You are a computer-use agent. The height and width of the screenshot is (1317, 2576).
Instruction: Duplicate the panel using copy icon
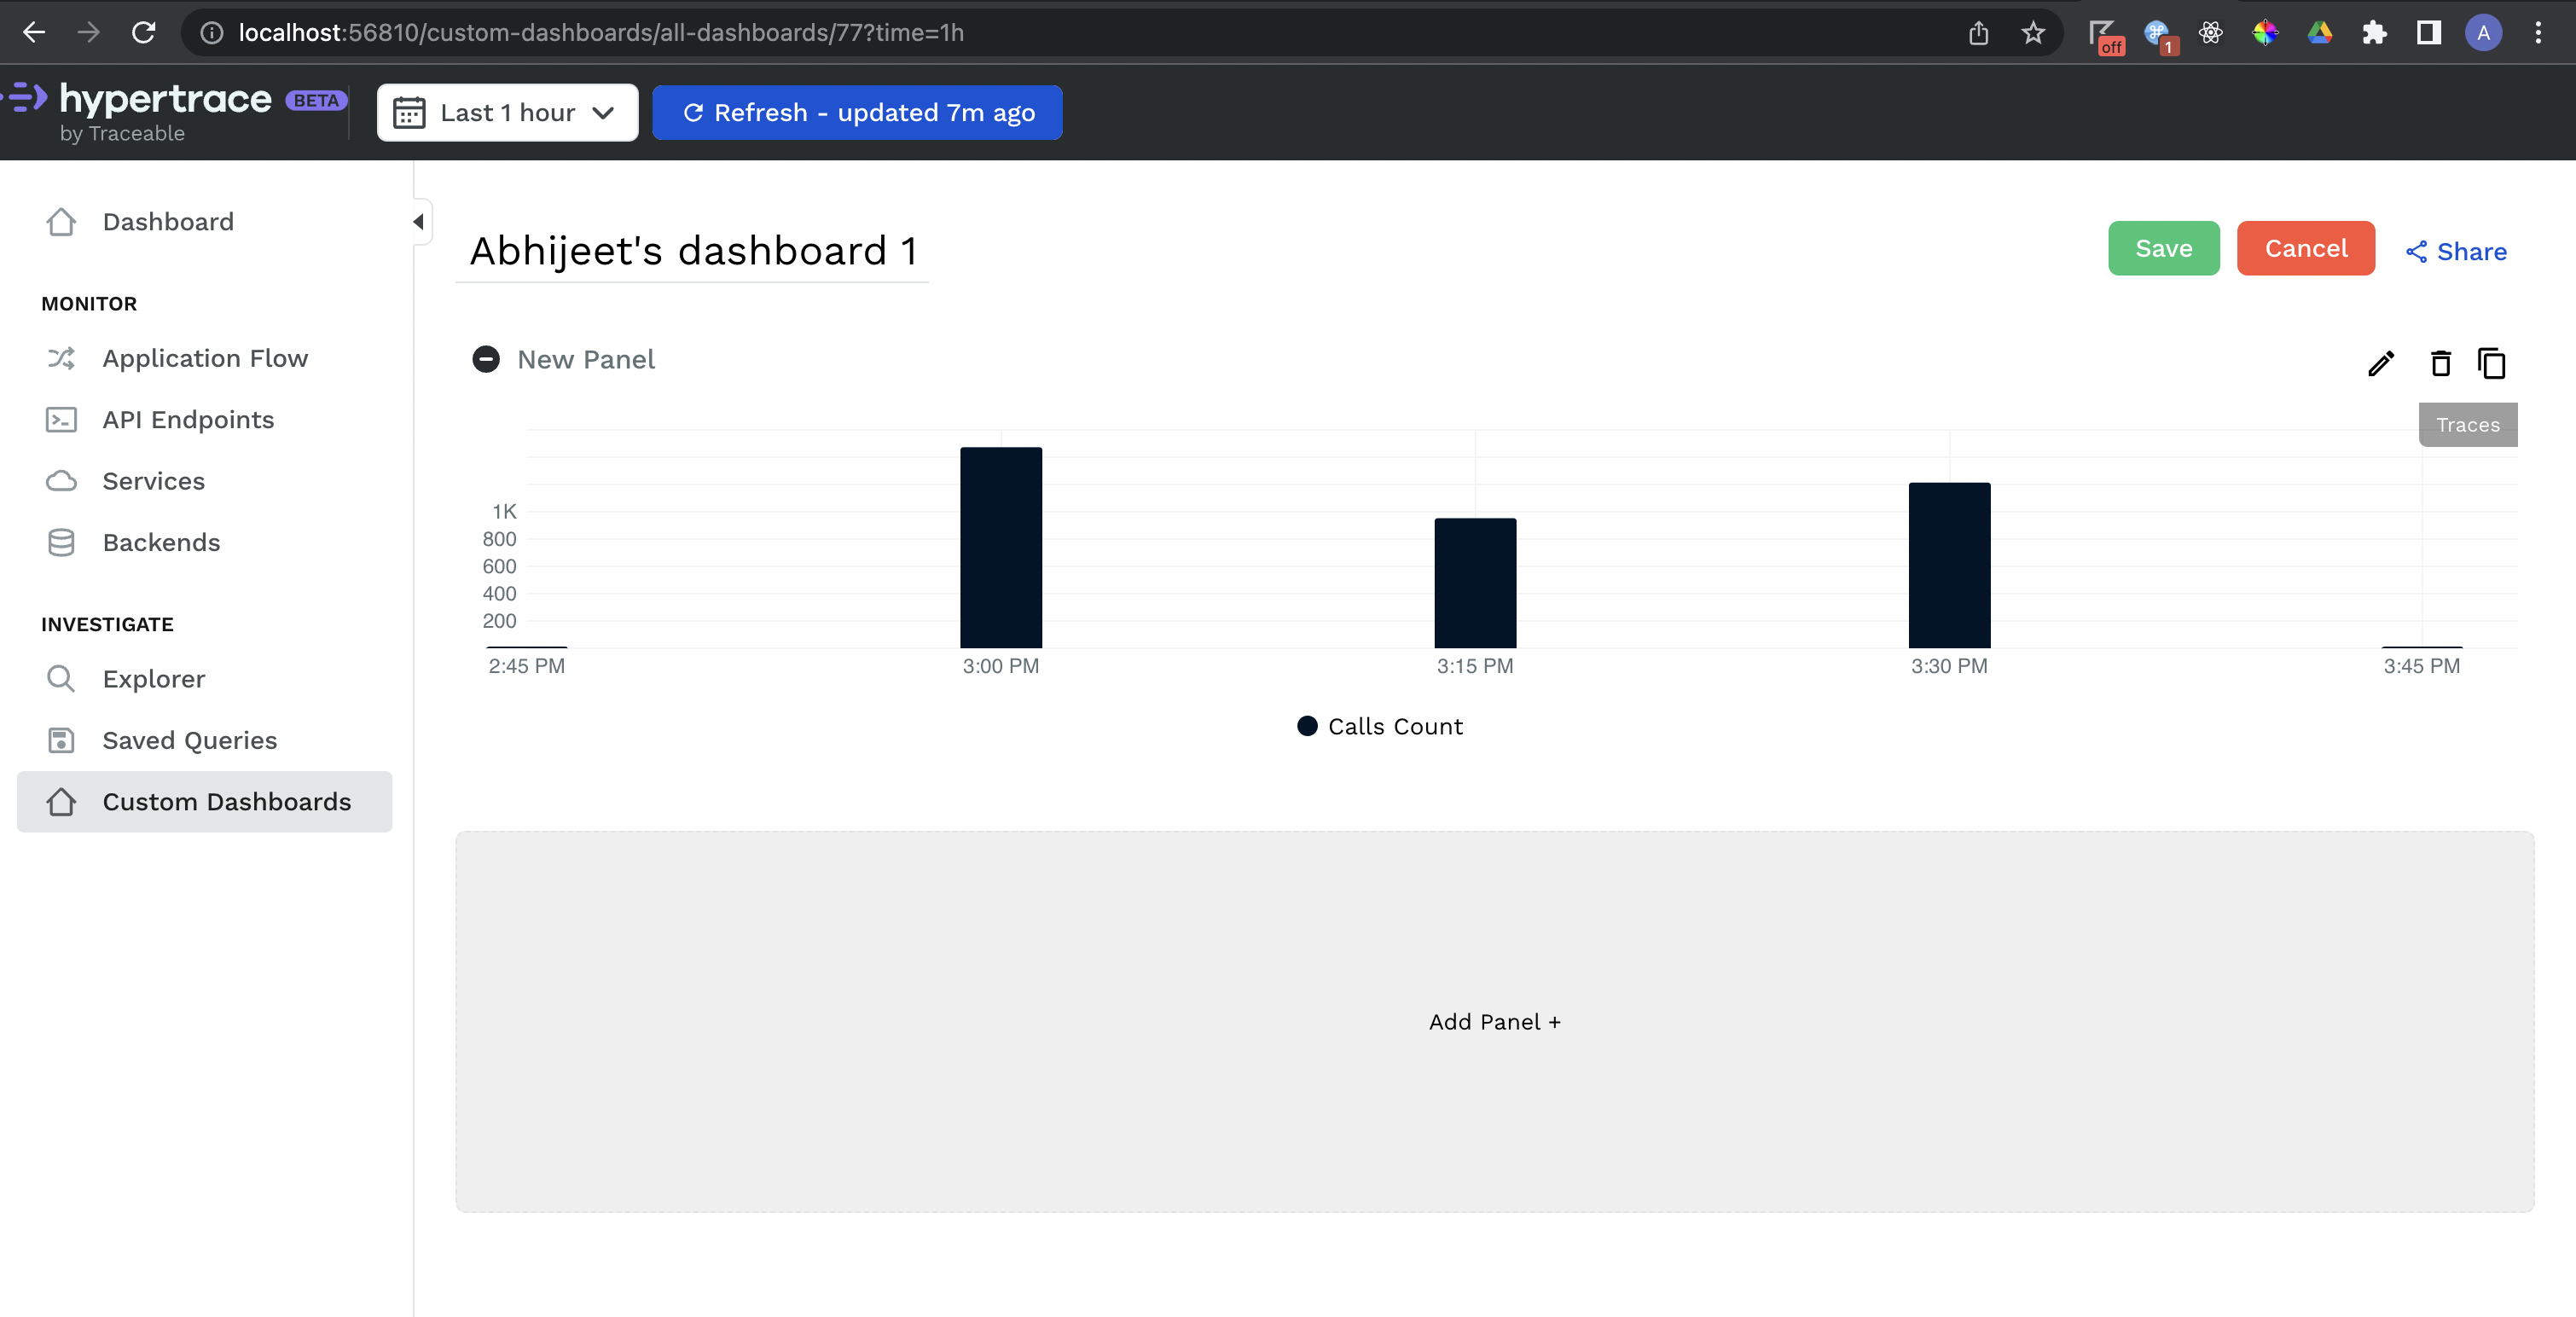click(2491, 363)
